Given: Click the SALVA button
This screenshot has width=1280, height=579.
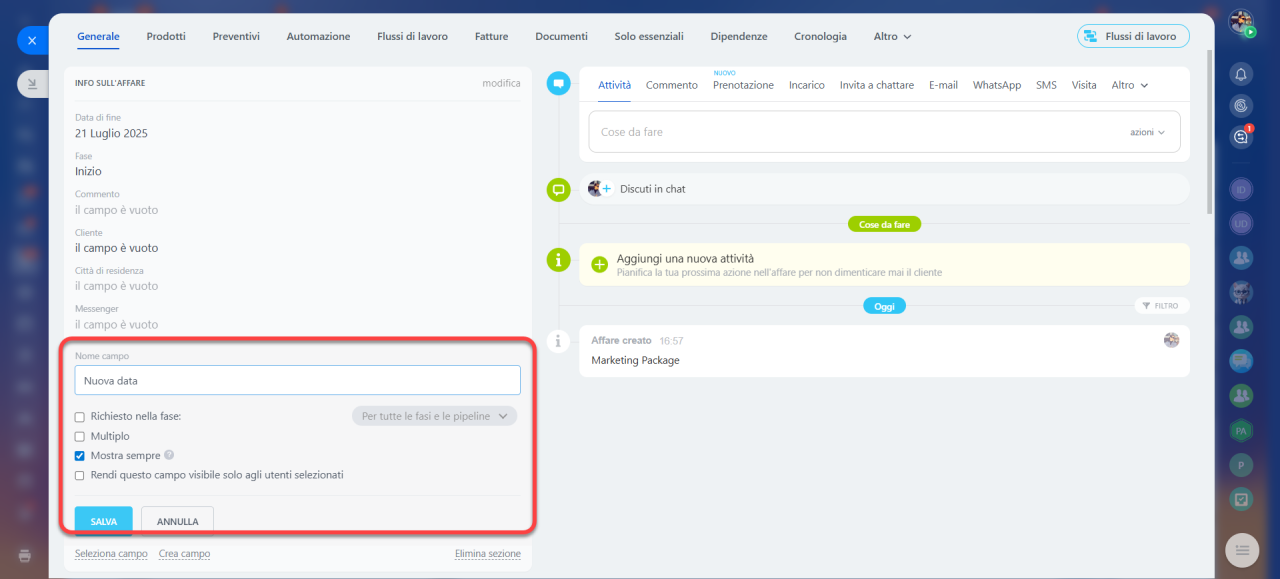Looking at the screenshot, I should coord(103,521).
